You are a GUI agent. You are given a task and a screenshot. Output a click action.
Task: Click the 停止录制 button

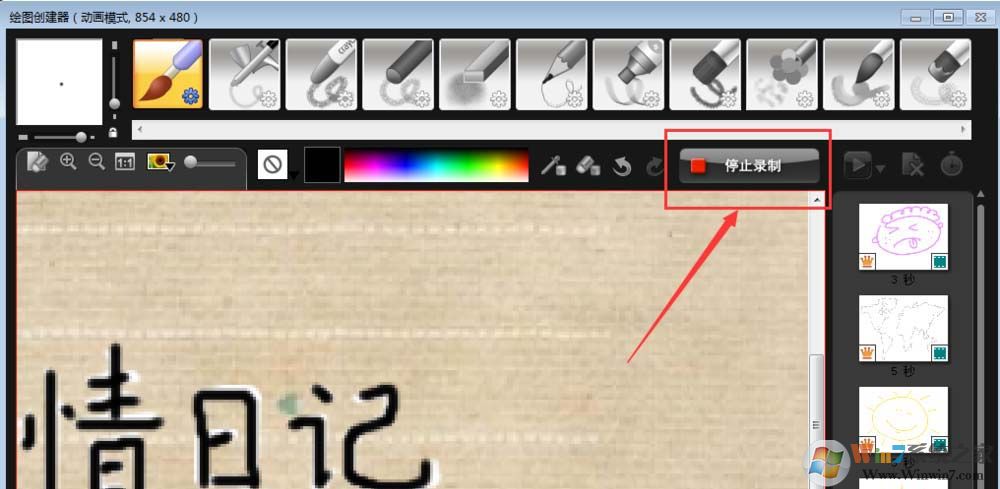749,166
